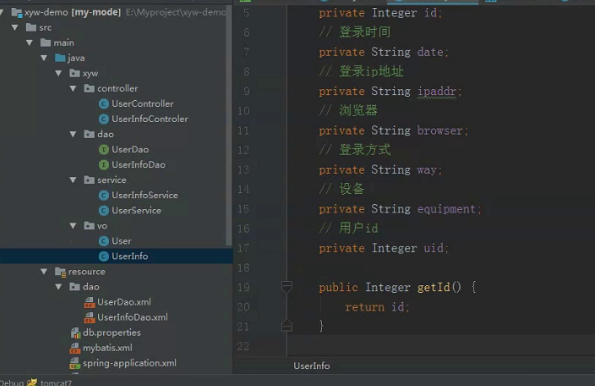Click the project tree vertical scrollbar
This screenshot has width=595, height=386.
tap(229, 125)
